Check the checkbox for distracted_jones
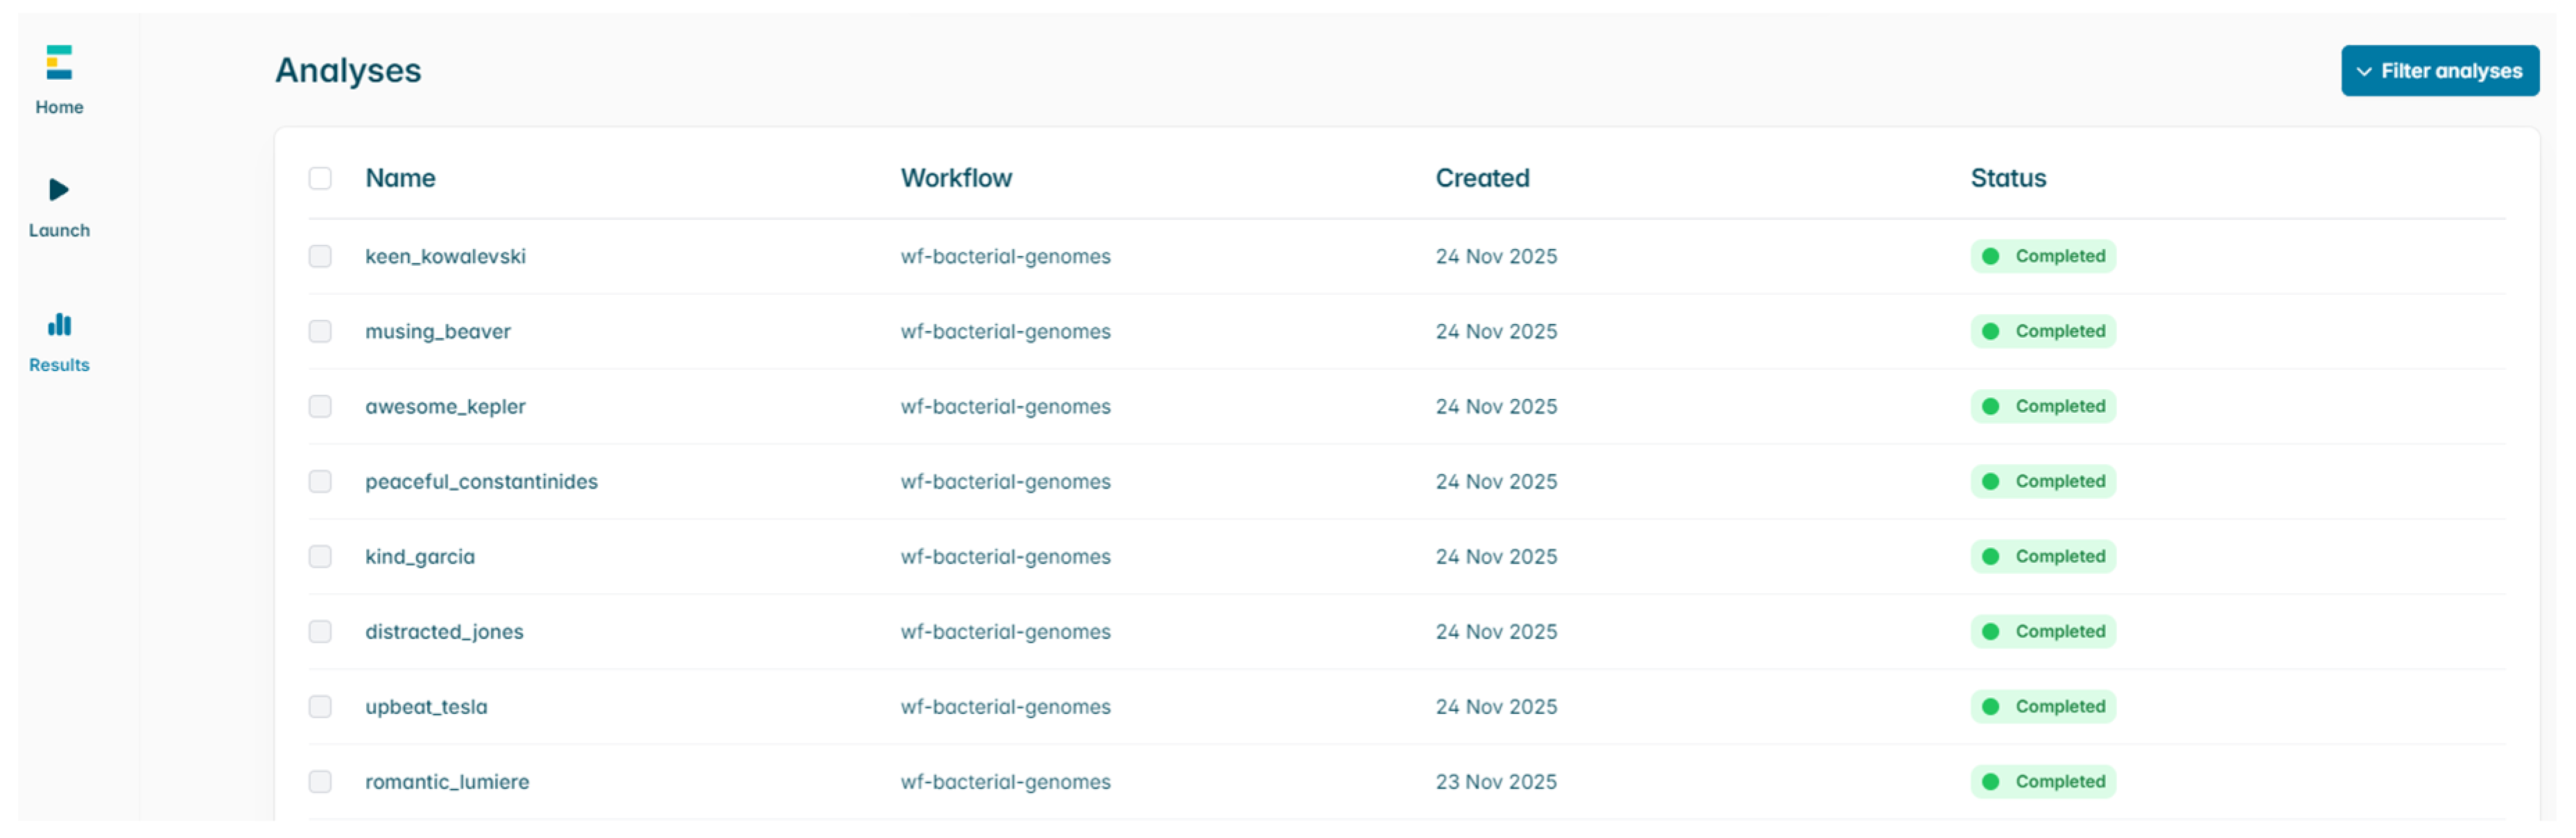This screenshot has width=2576, height=838. (321, 631)
